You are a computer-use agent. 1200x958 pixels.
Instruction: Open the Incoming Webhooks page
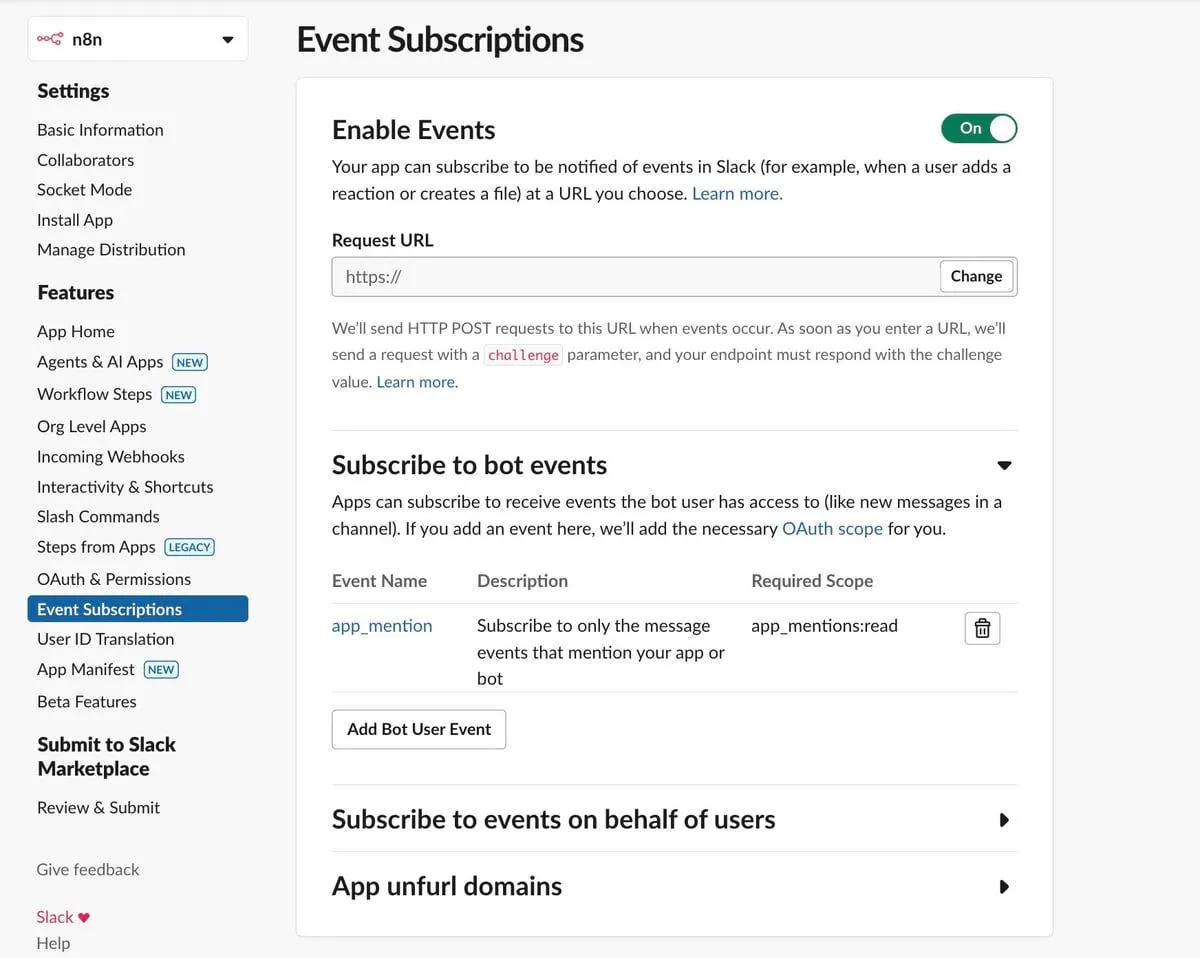pyautogui.click(x=111, y=457)
